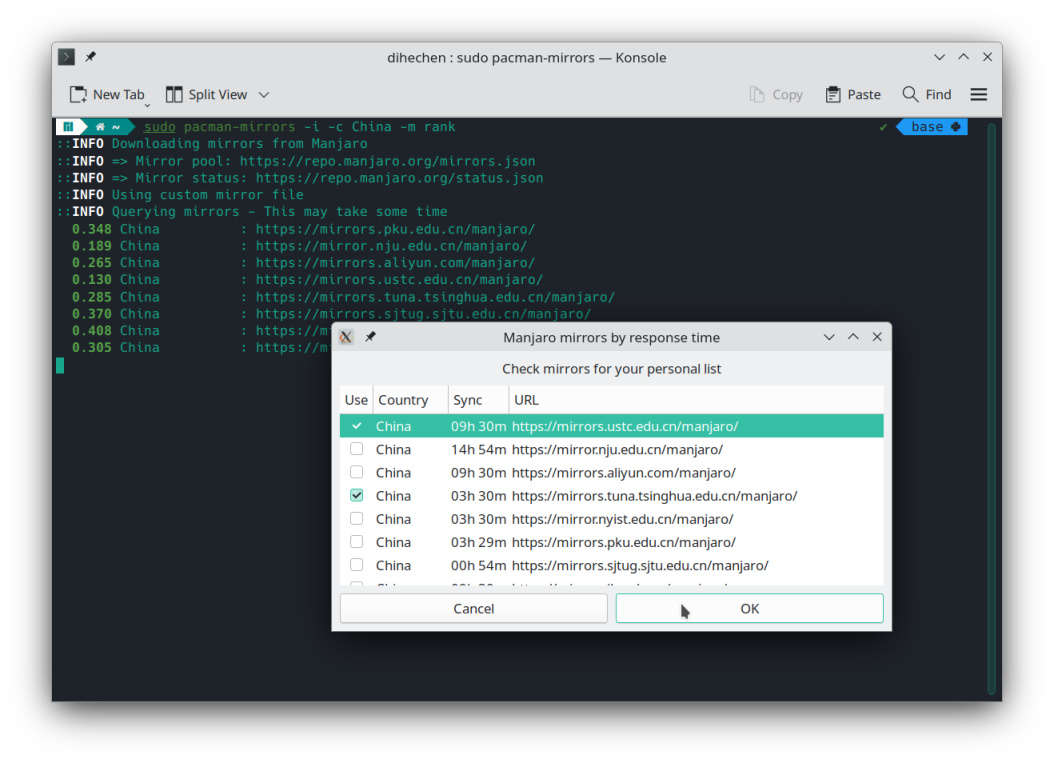Sort by the Sync column header
Image resolution: width=1054 pixels, height=763 pixels.
pos(479,400)
